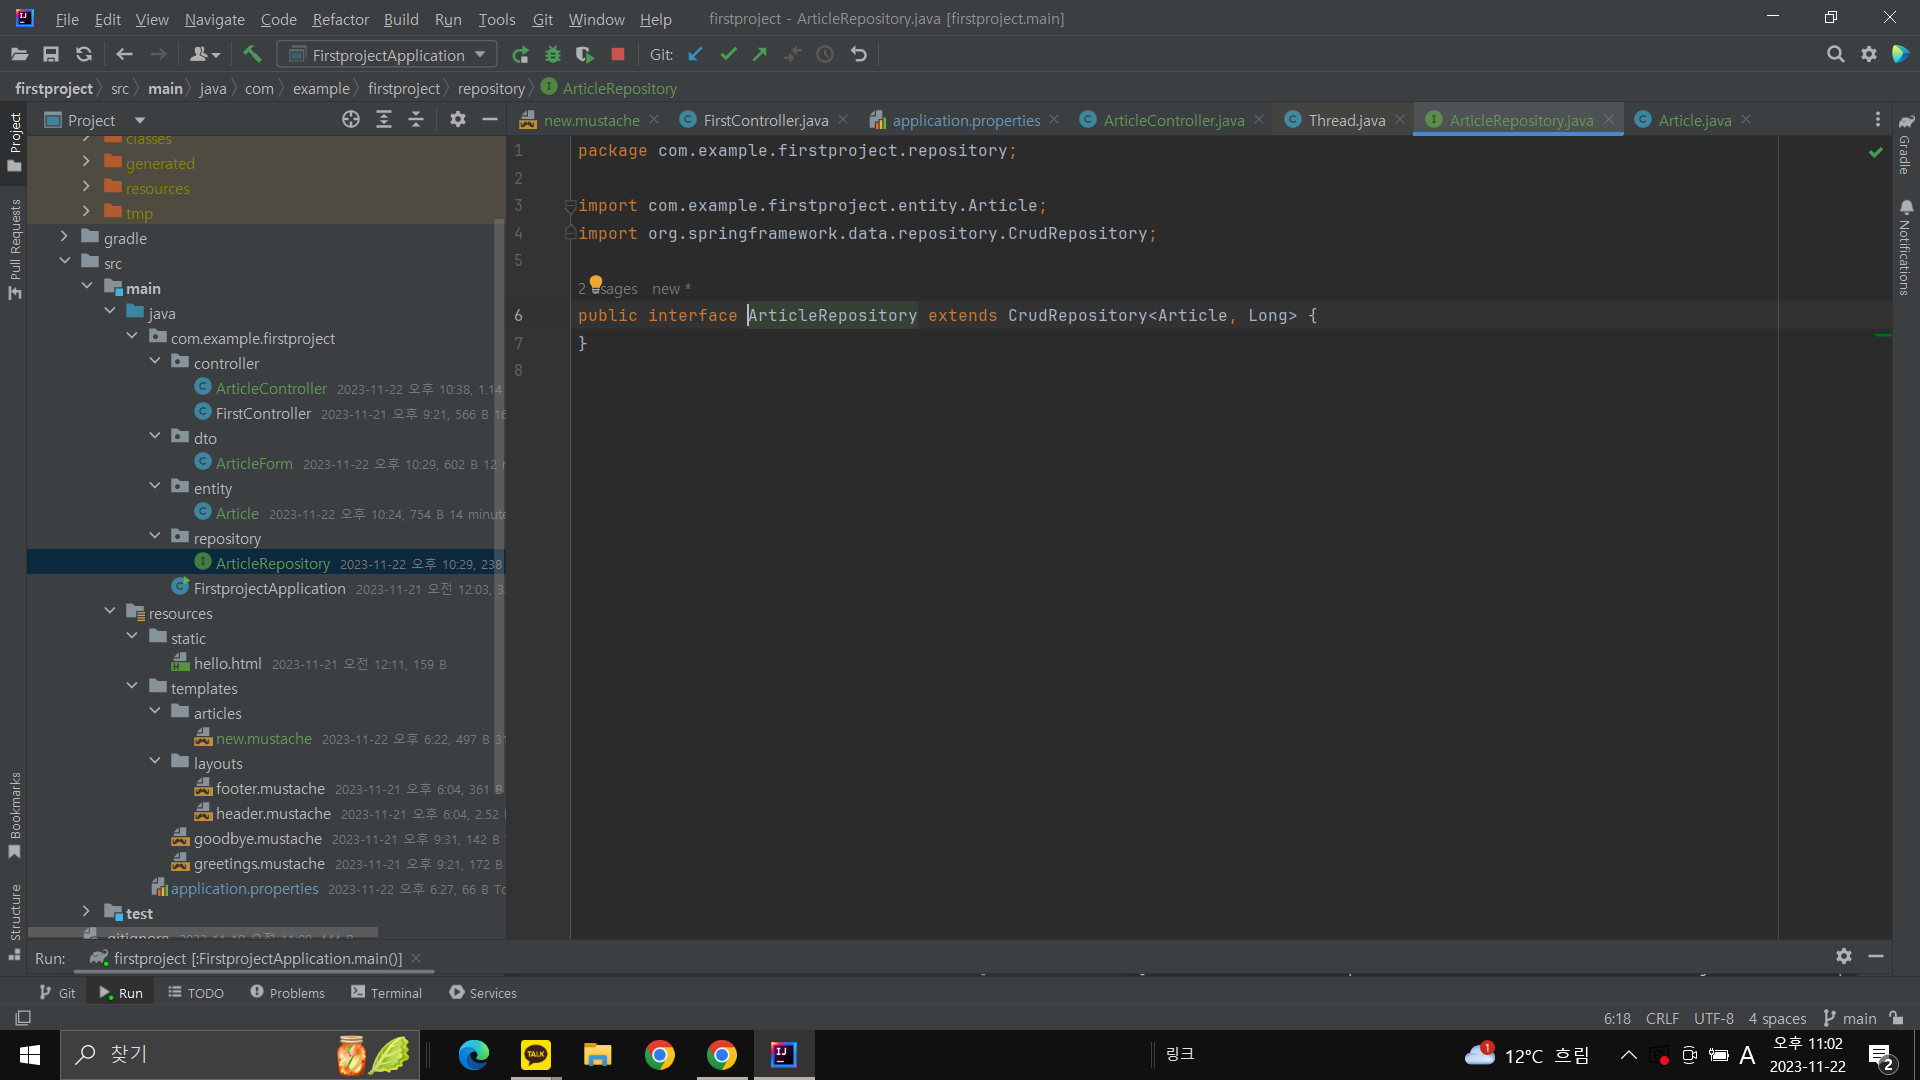Open the Terminal tool window

(386, 993)
